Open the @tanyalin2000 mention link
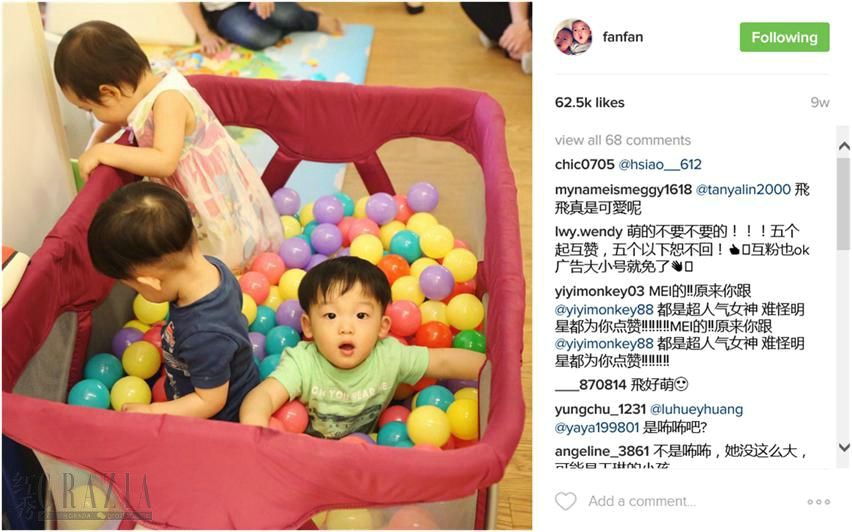Viewport: 852px width, 532px height. (x=743, y=189)
